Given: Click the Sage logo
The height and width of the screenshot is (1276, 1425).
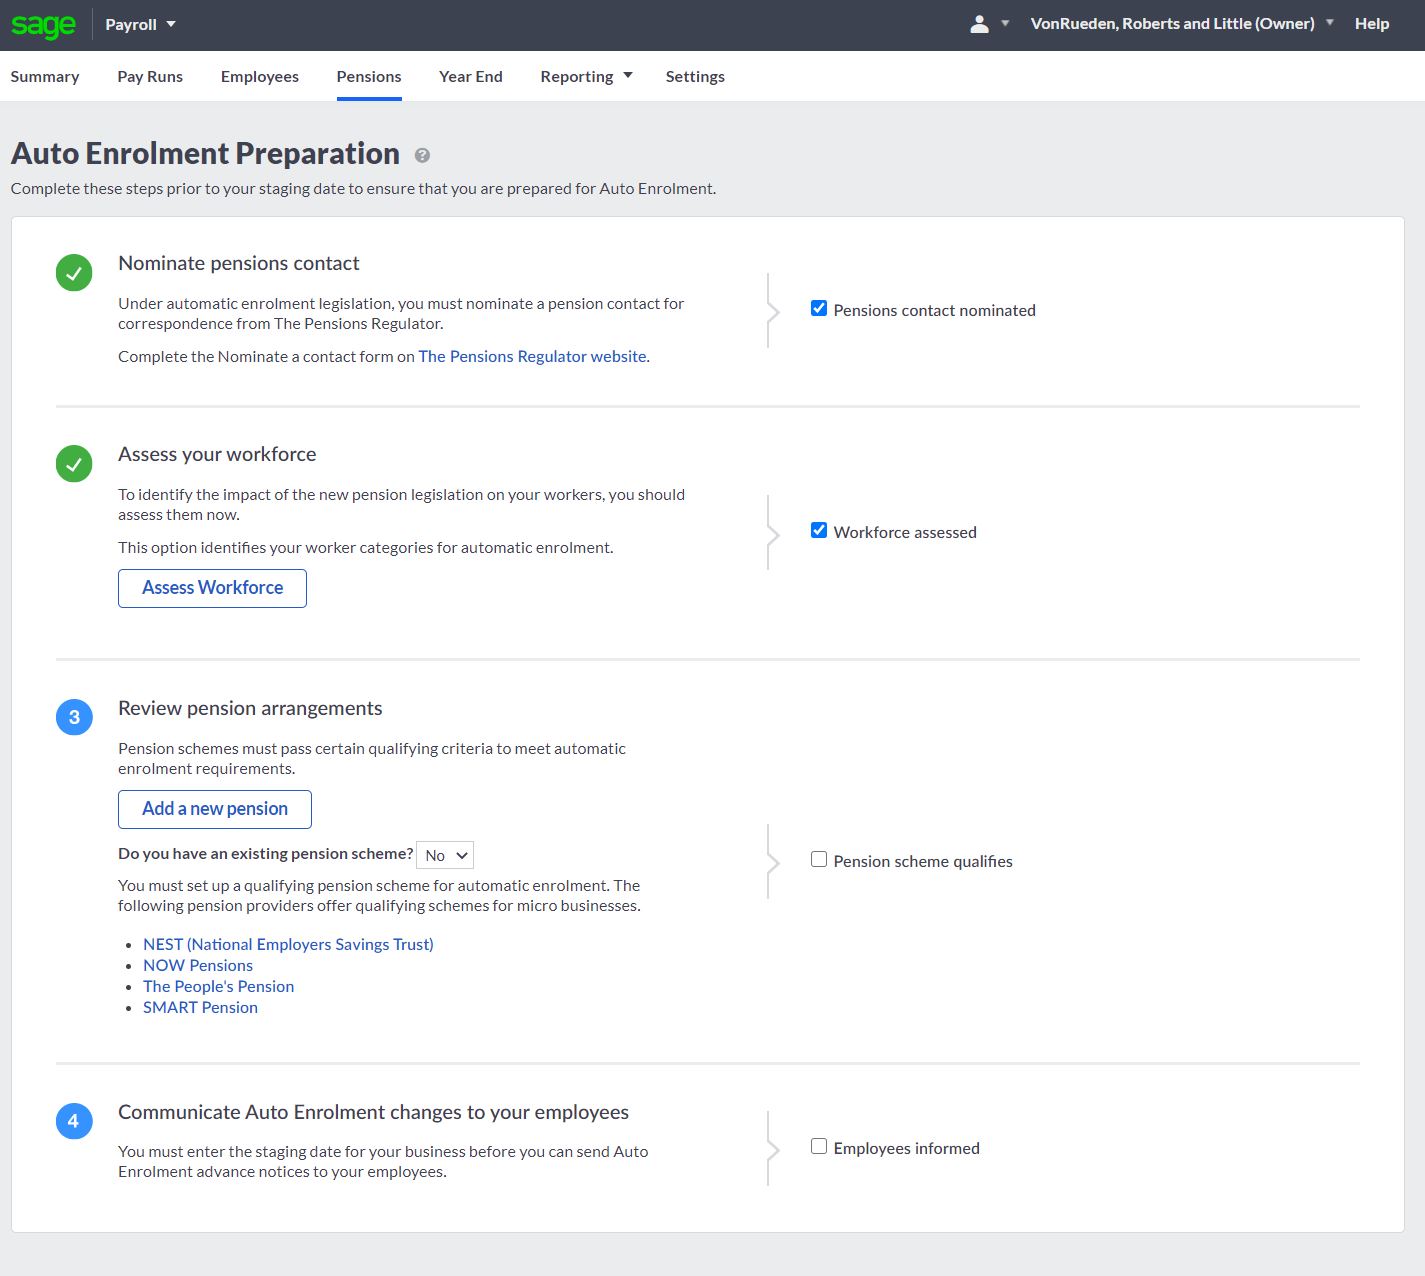Looking at the screenshot, I should click(x=43, y=25).
